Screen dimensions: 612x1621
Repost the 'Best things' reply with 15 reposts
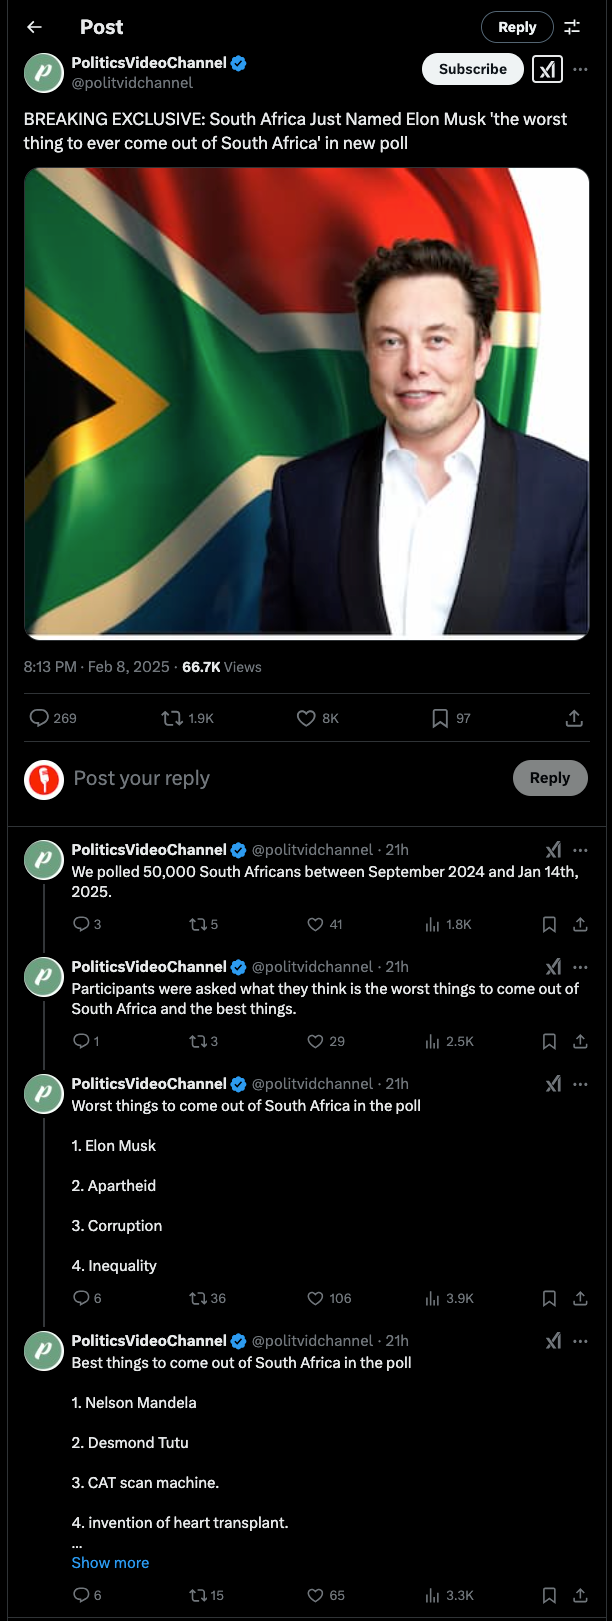coord(197,1595)
